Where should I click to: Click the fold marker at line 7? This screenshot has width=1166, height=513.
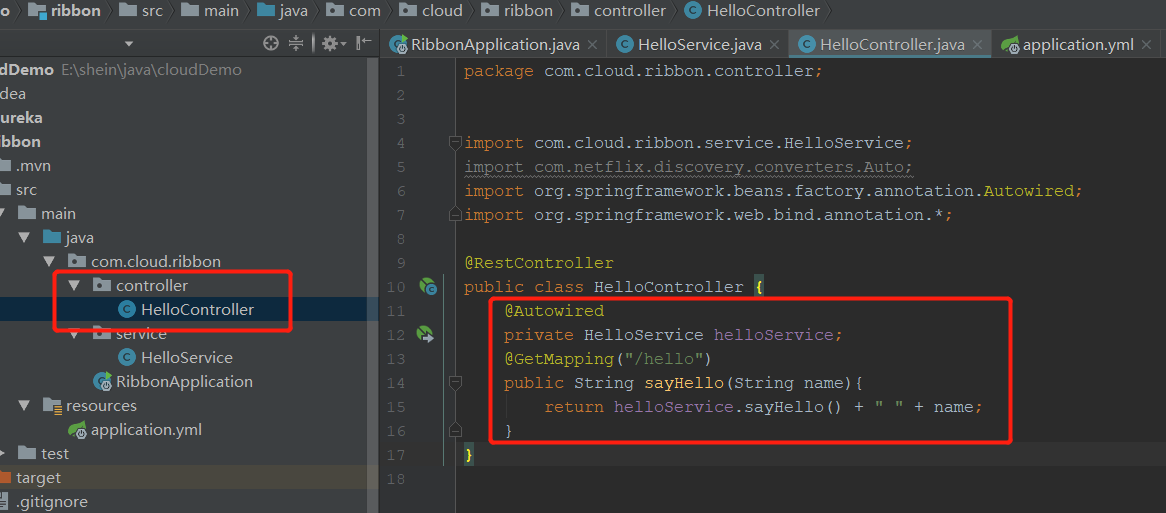tap(455, 215)
